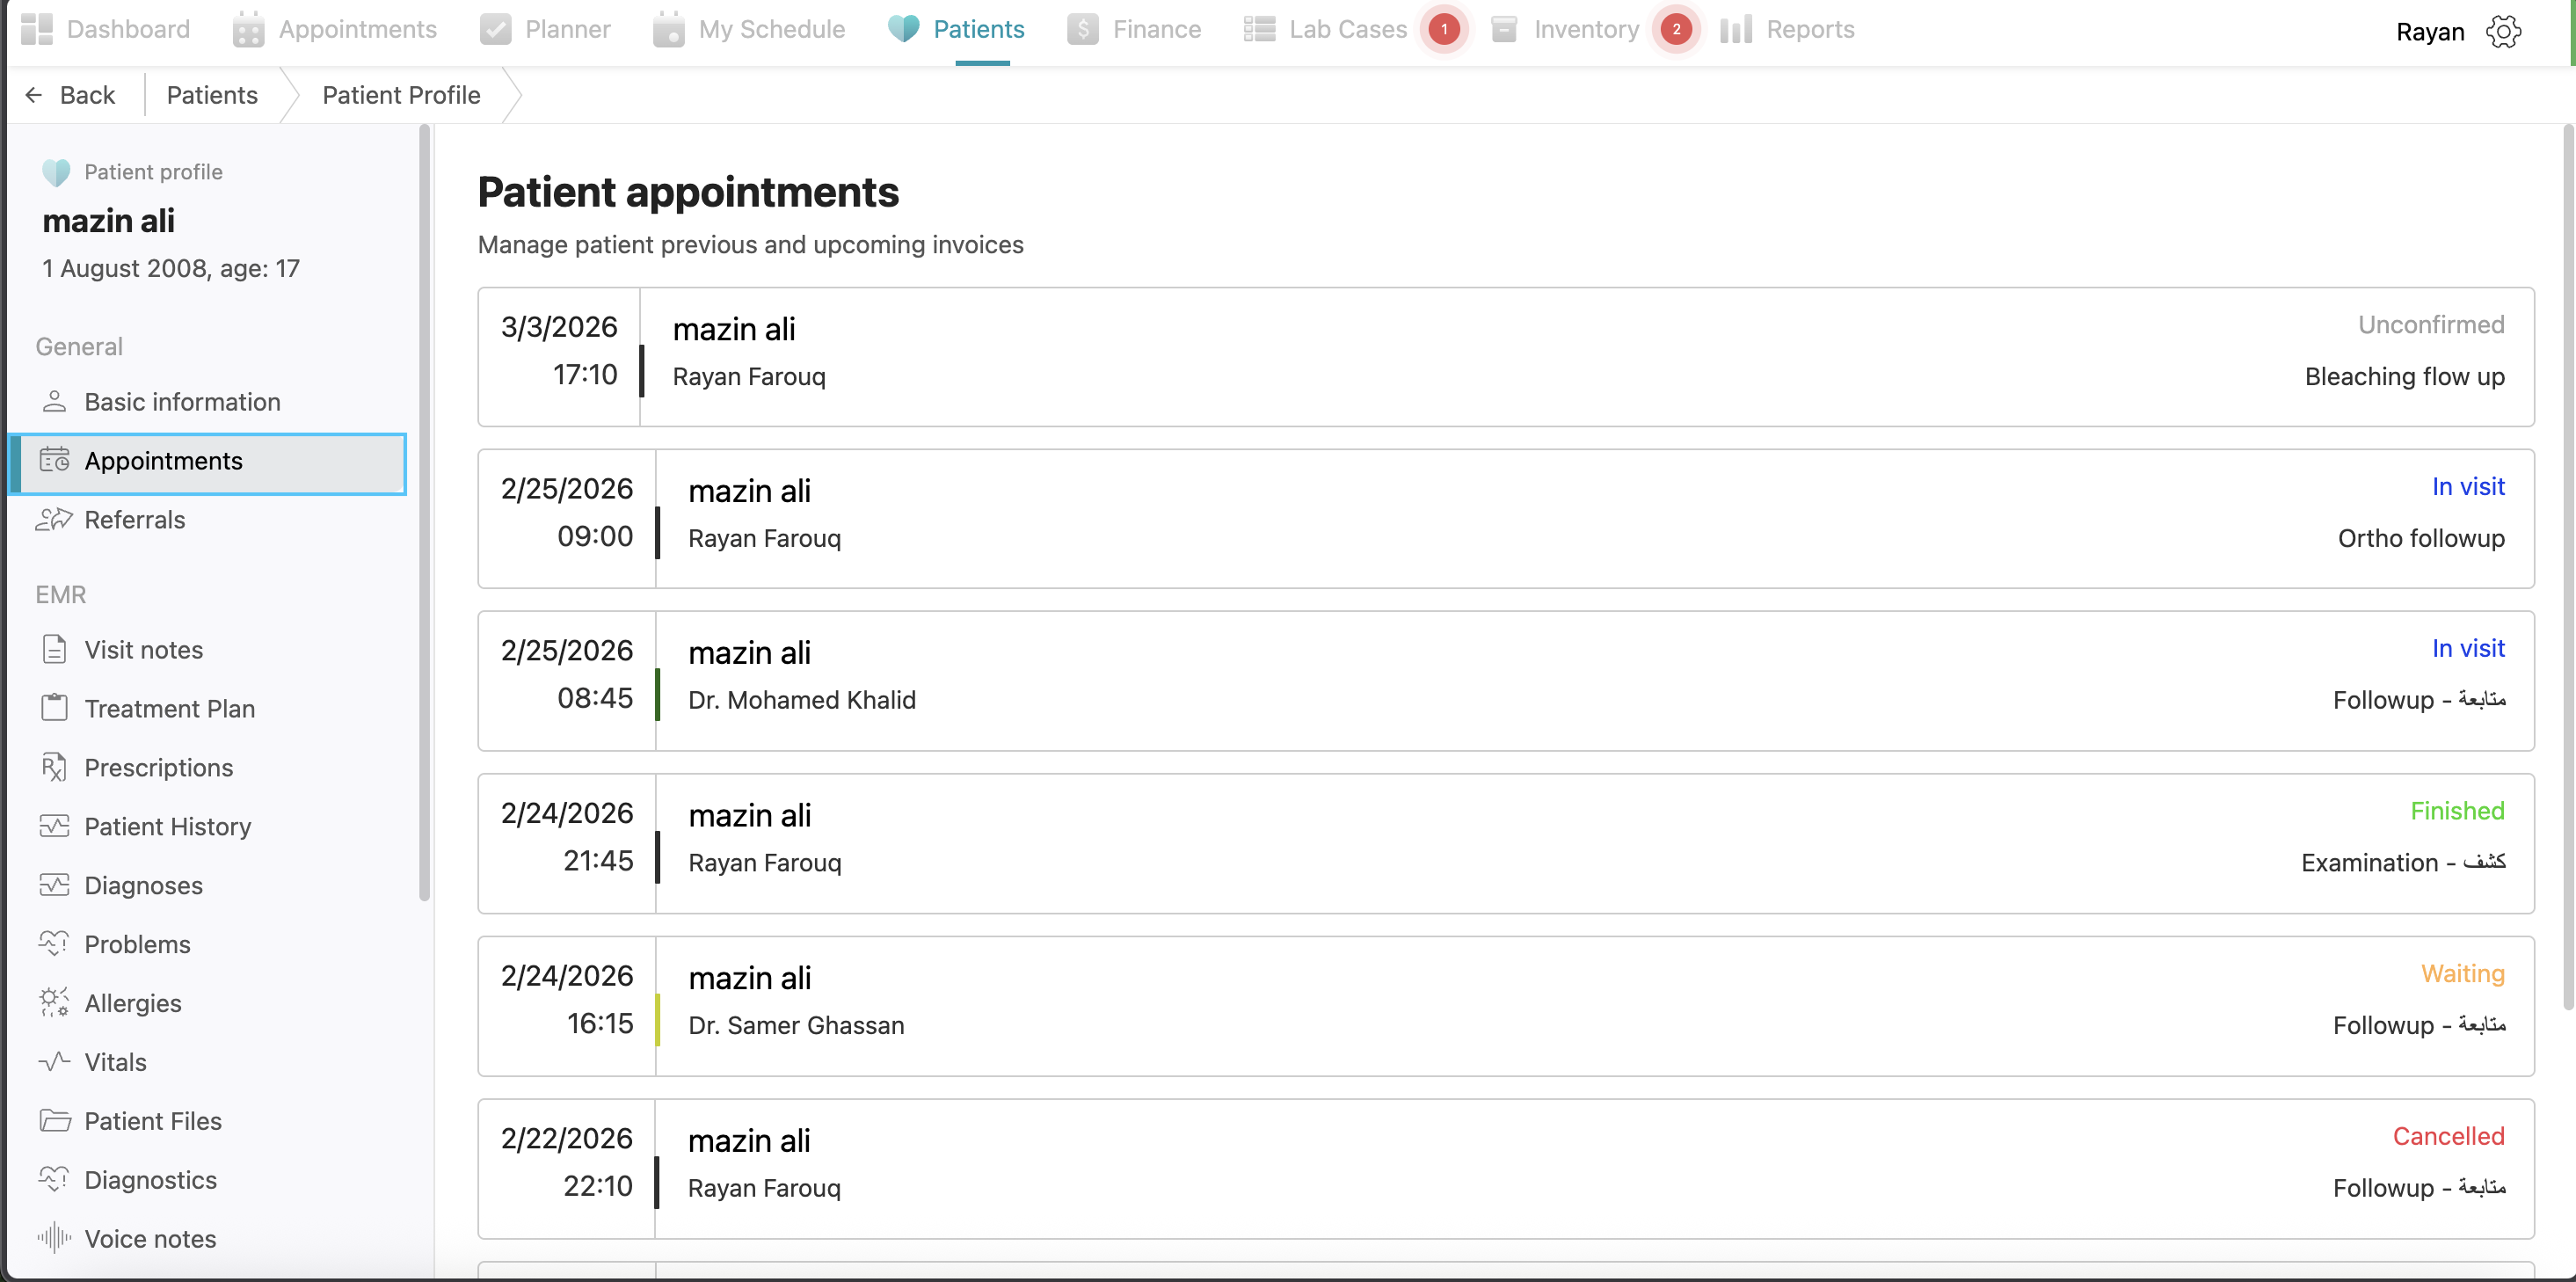Click the Dashboard grid icon
The width and height of the screenshot is (2576, 1282).
pos(37,29)
